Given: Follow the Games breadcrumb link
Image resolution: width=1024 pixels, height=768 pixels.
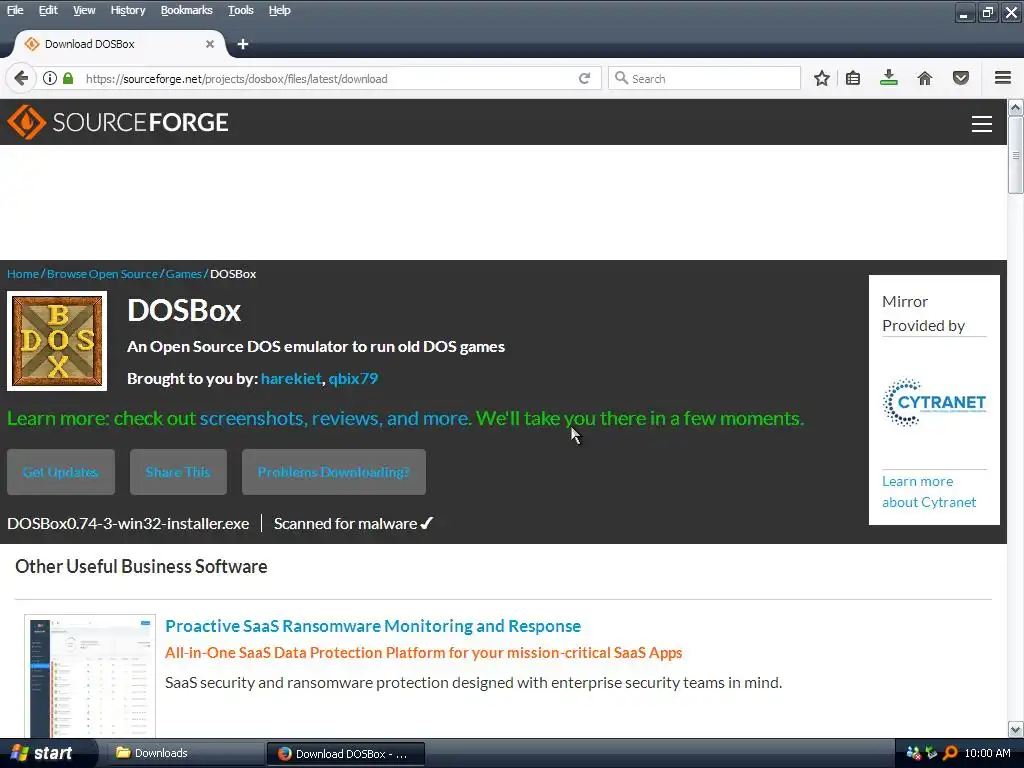Looking at the screenshot, I should [x=184, y=274].
